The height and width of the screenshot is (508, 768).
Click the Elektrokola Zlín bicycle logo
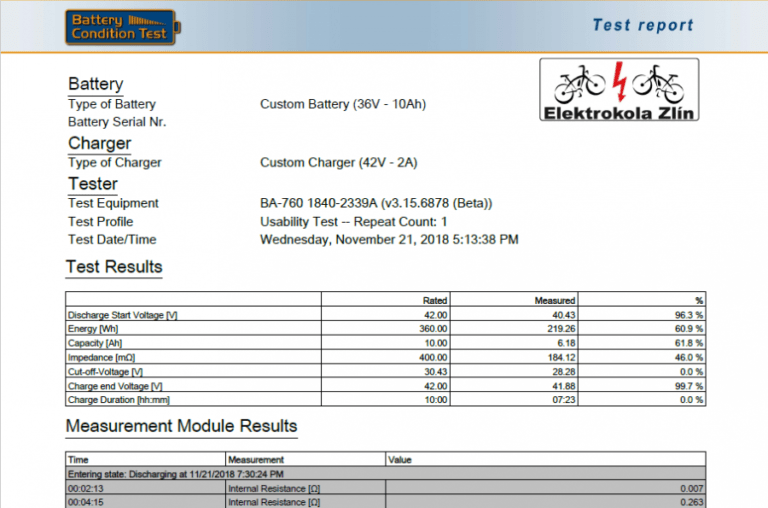pyautogui.click(x=619, y=90)
